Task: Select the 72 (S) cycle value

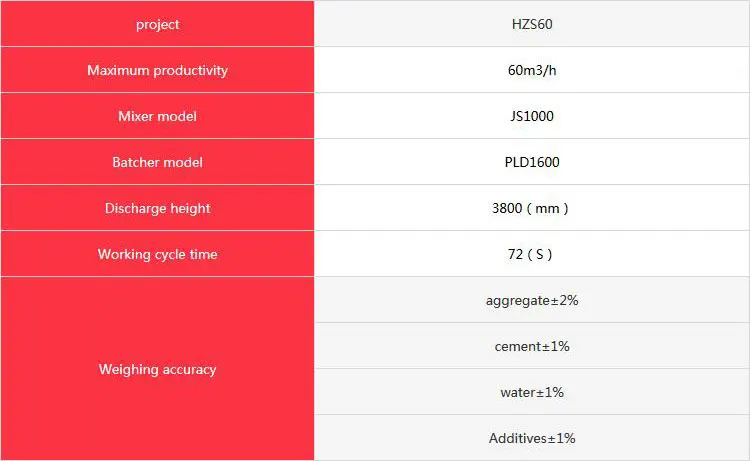Action: [x=531, y=254]
